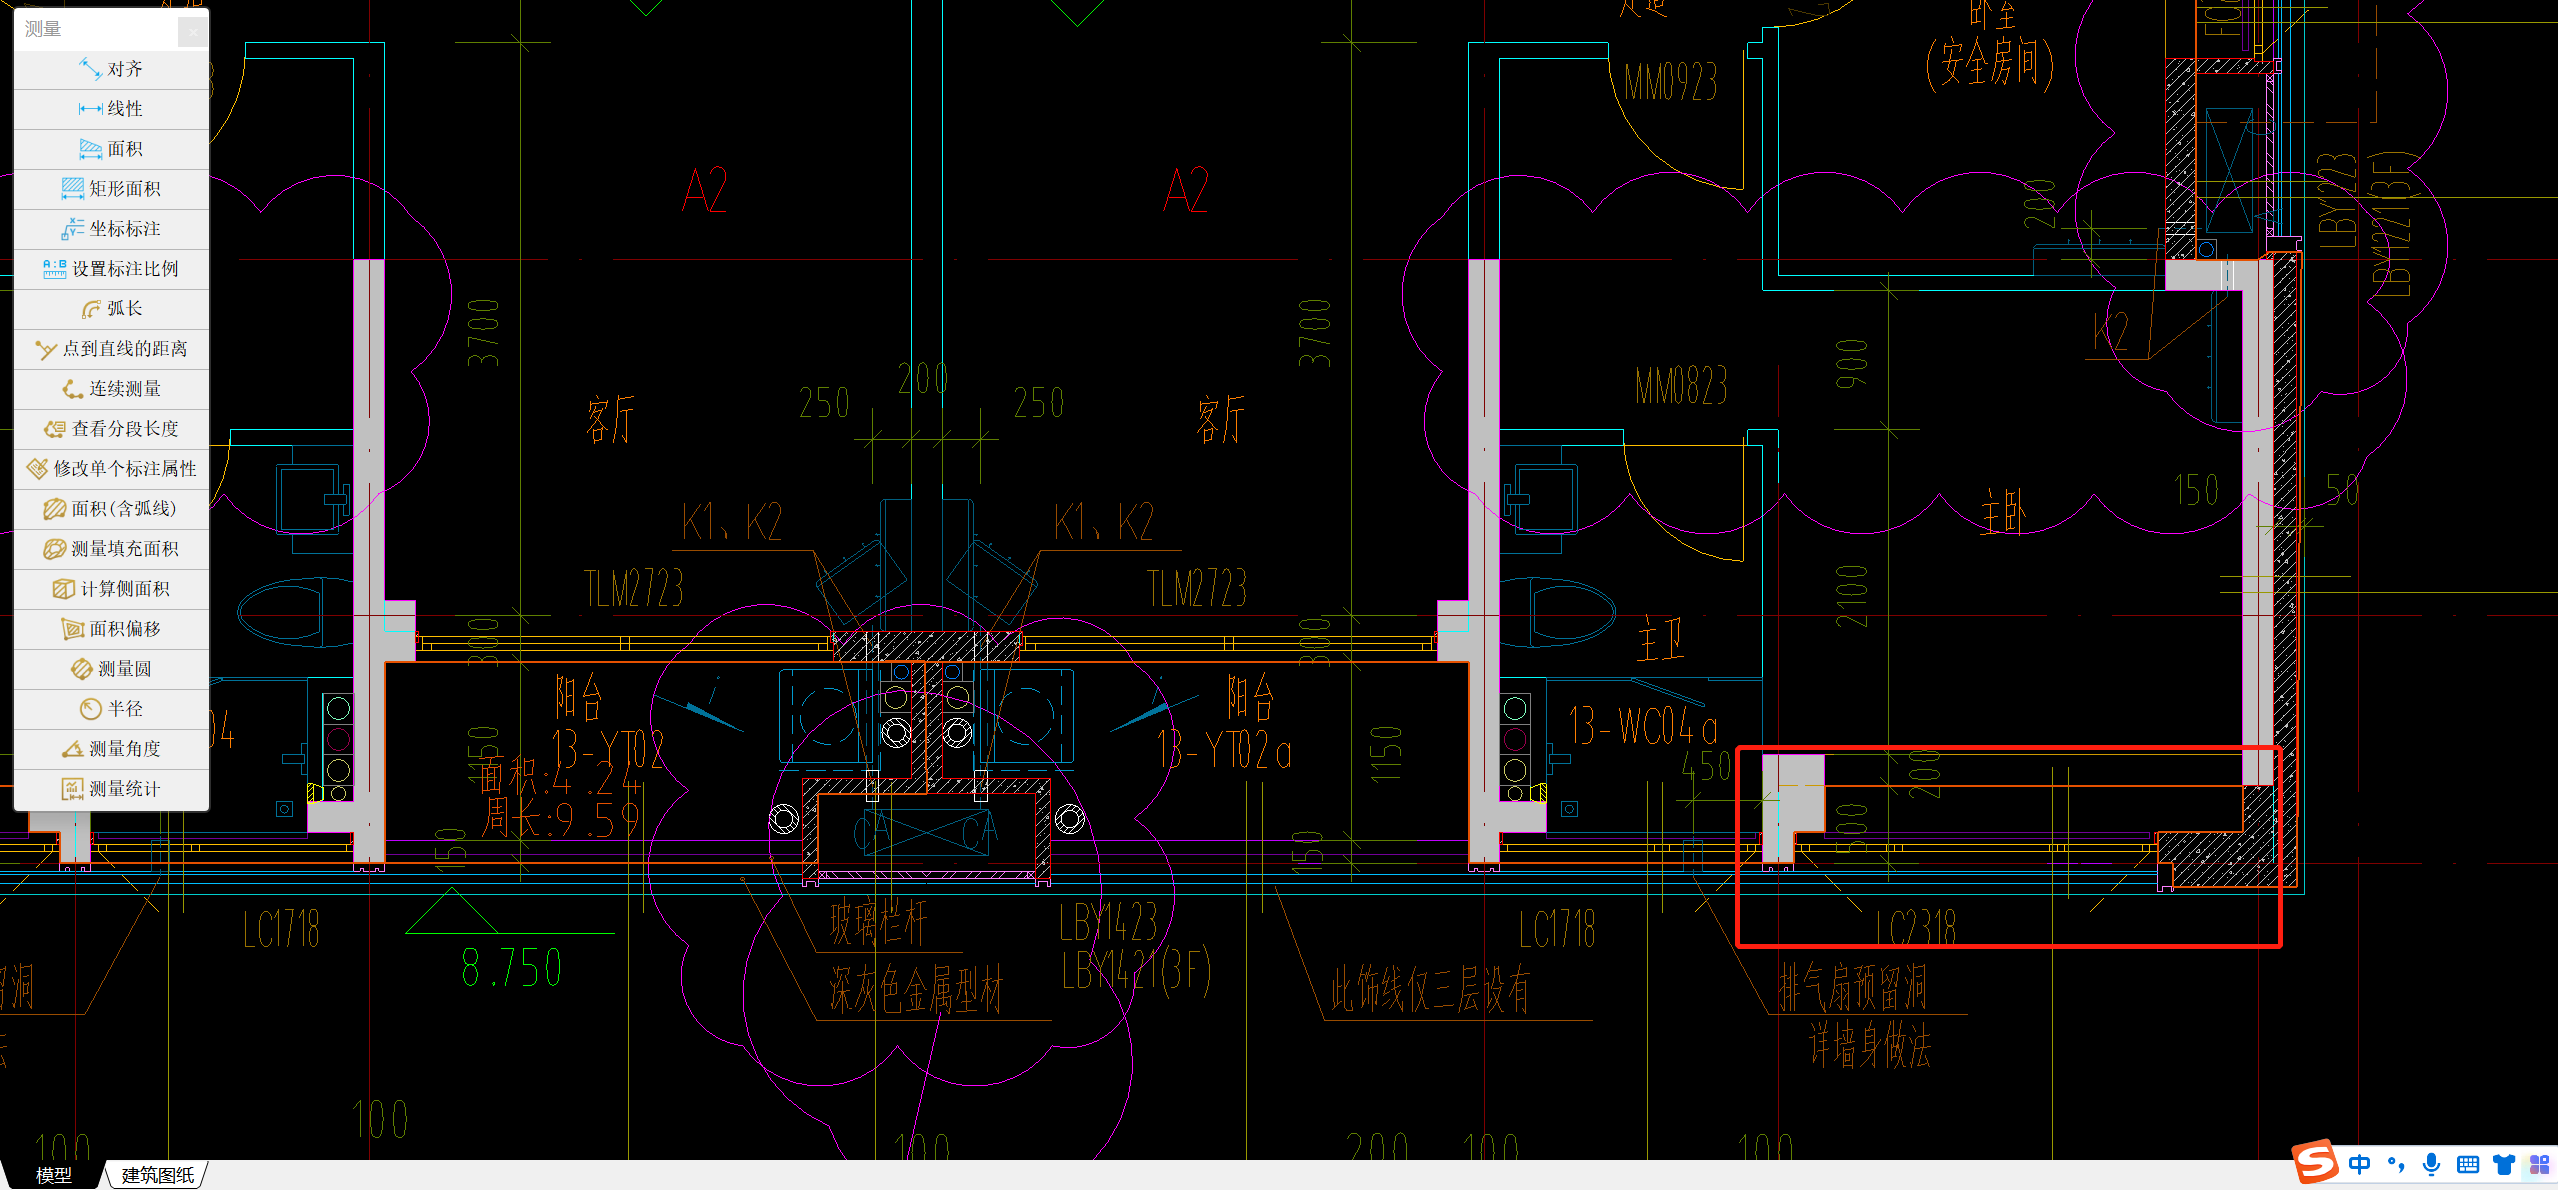
Task: Choose 点到直线的距离 point-to-line distance tool
Action: coord(111,349)
